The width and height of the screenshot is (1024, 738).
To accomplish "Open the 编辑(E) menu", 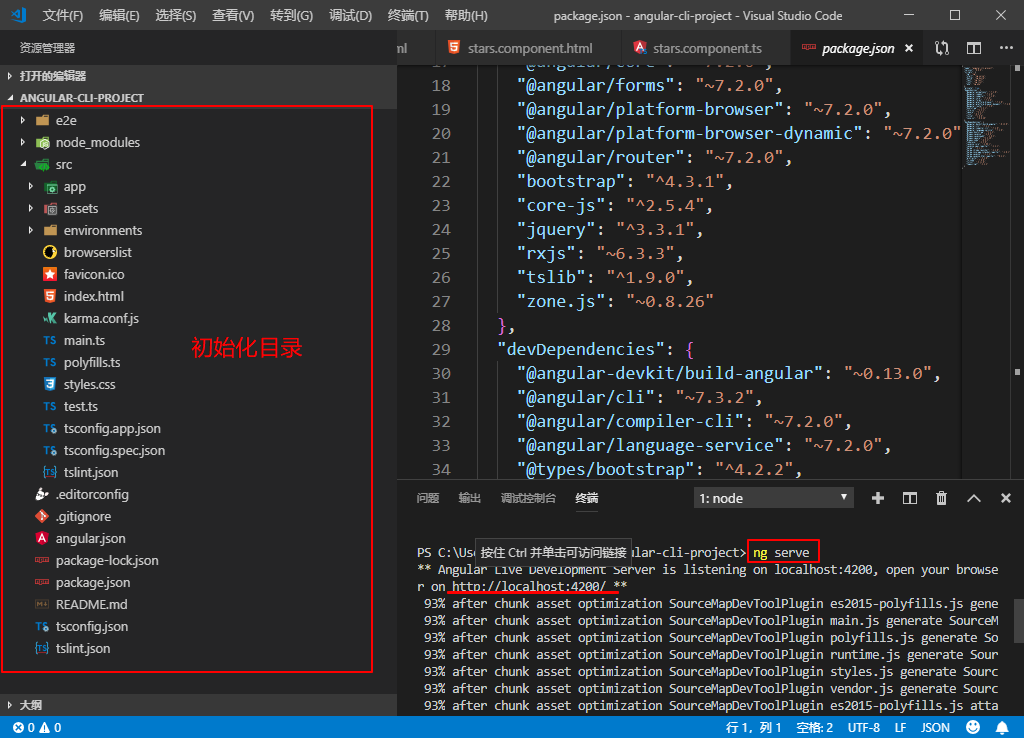I will pos(119,15).
